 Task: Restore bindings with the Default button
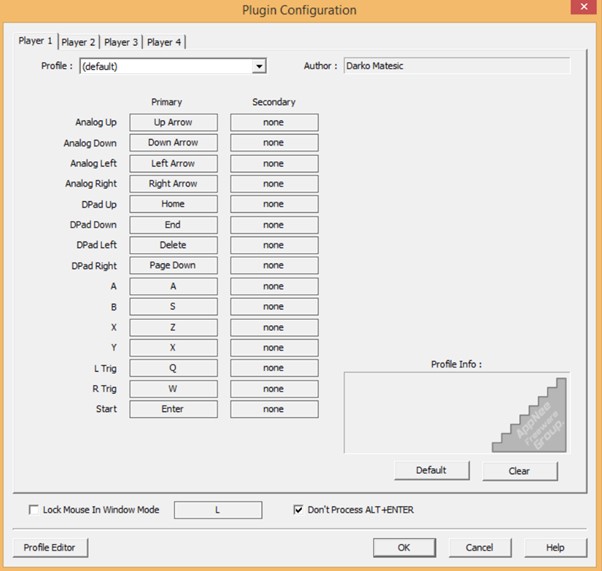(432, 470)
